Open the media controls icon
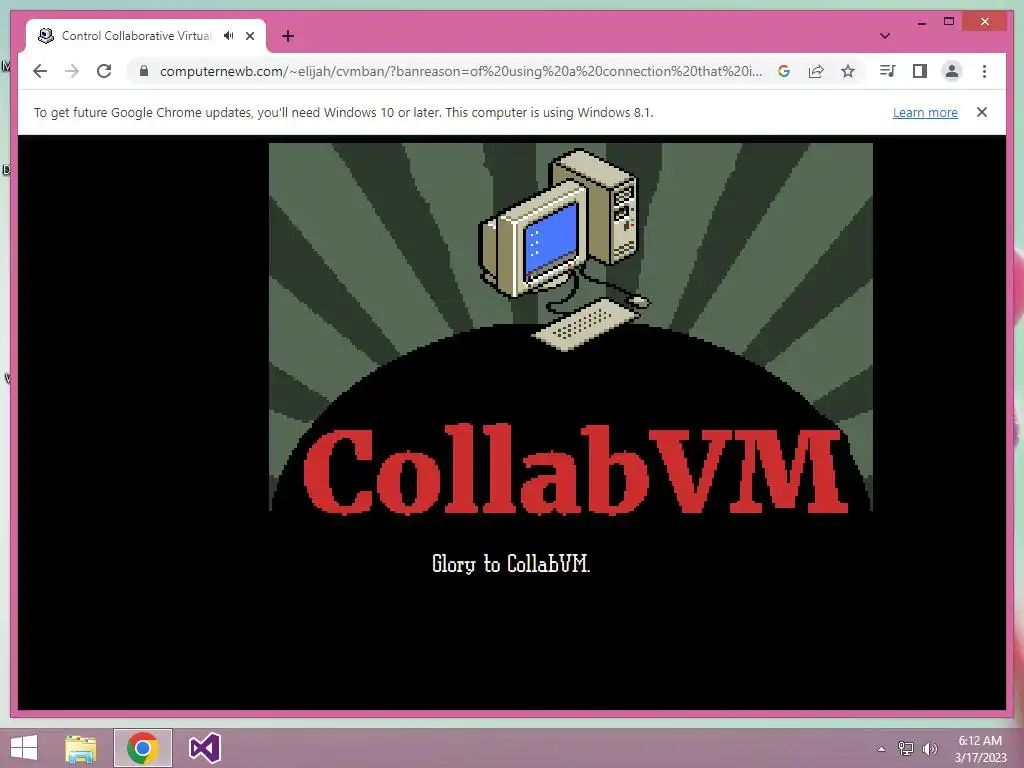Viewport: 1024px width, 768px height. (888, 71)
